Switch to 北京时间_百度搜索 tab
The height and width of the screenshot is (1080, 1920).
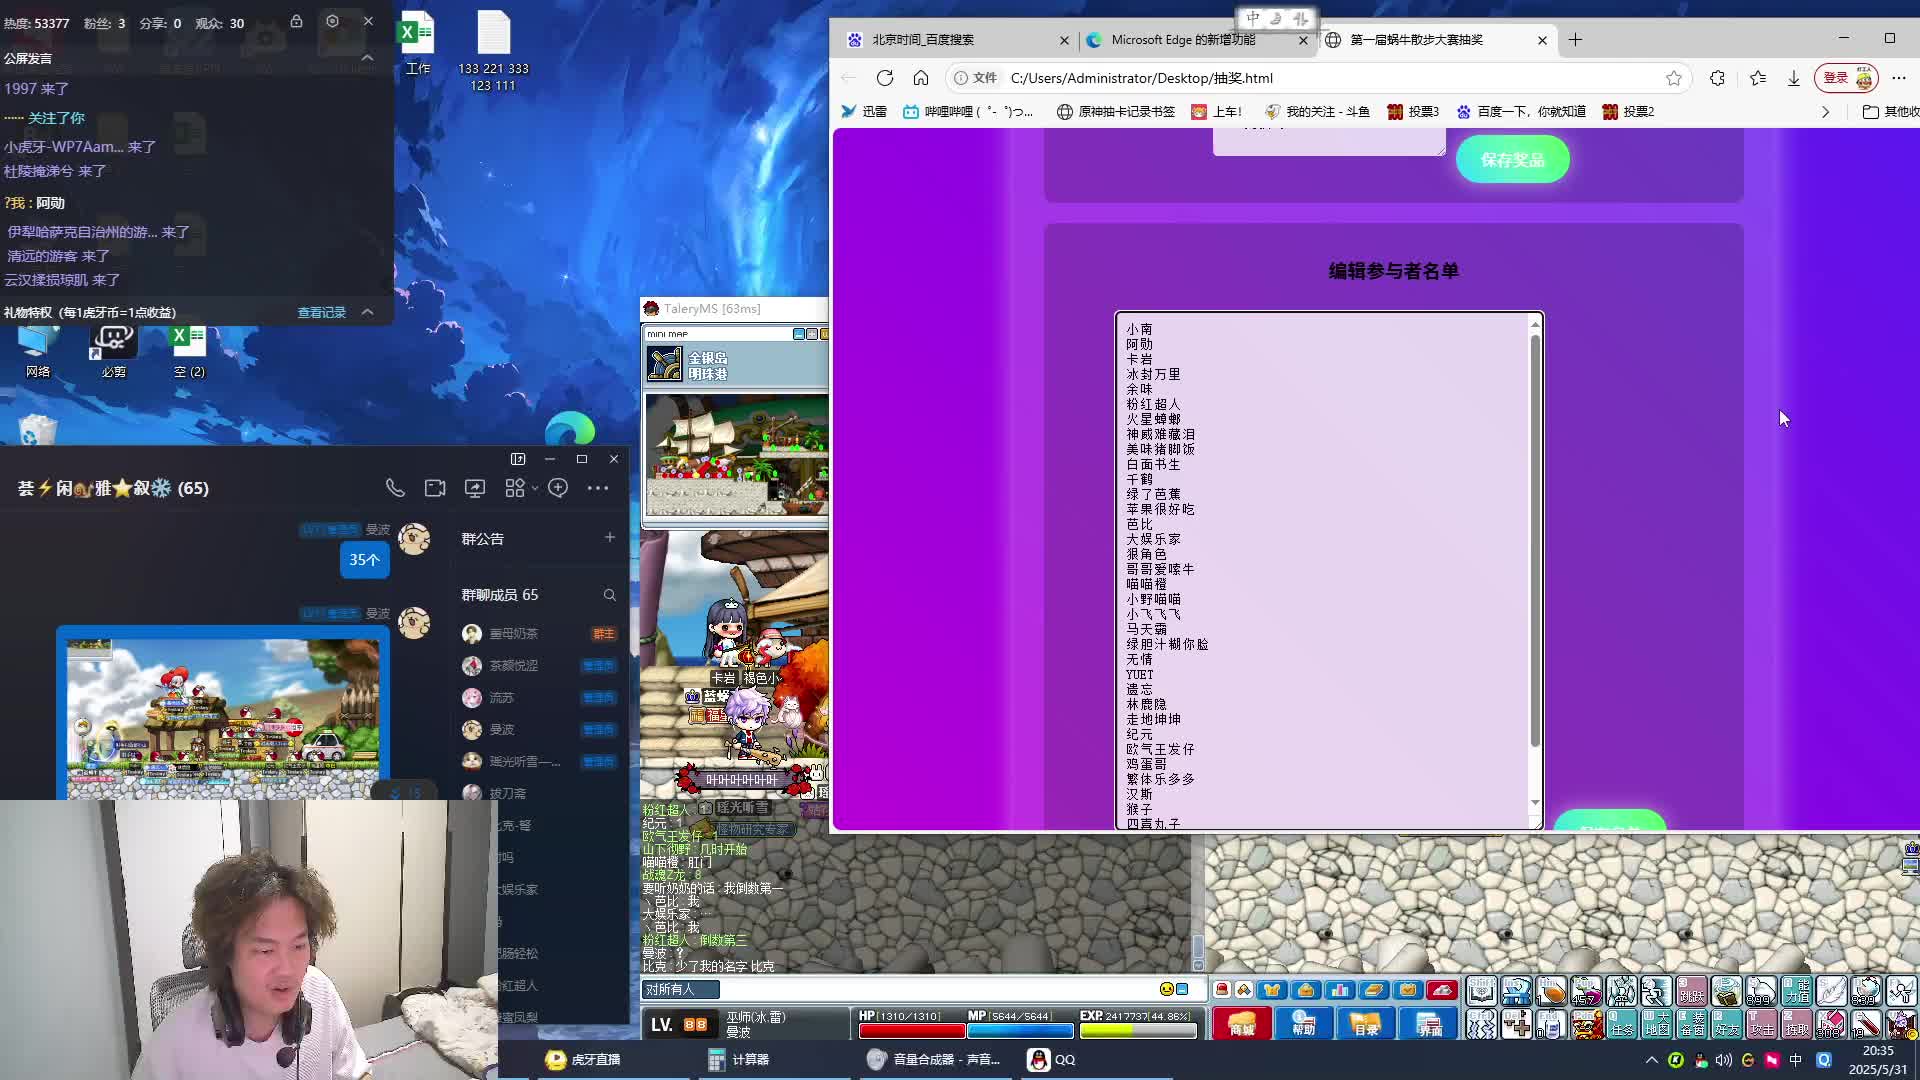click(x=922, y=40)
